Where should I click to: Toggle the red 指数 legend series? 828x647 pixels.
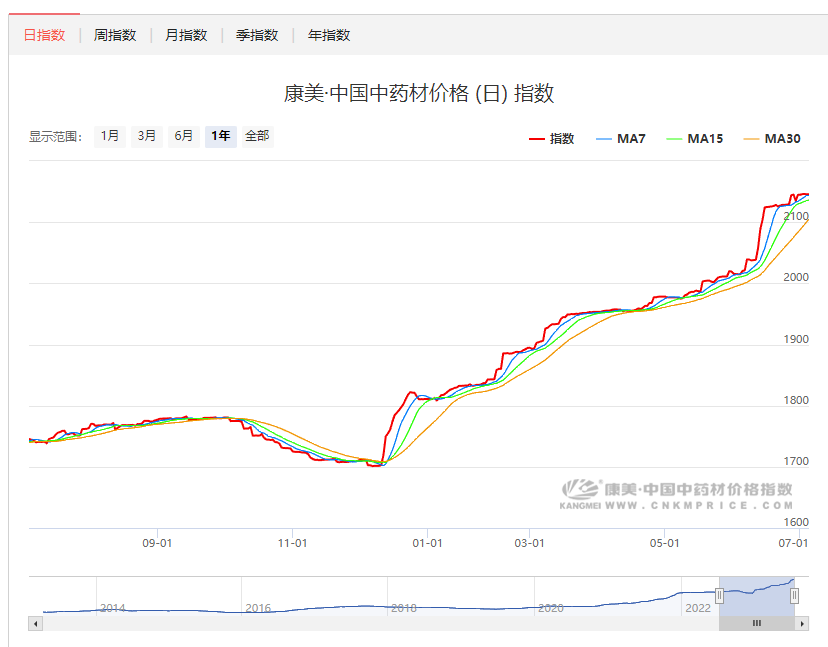(552, 138)
